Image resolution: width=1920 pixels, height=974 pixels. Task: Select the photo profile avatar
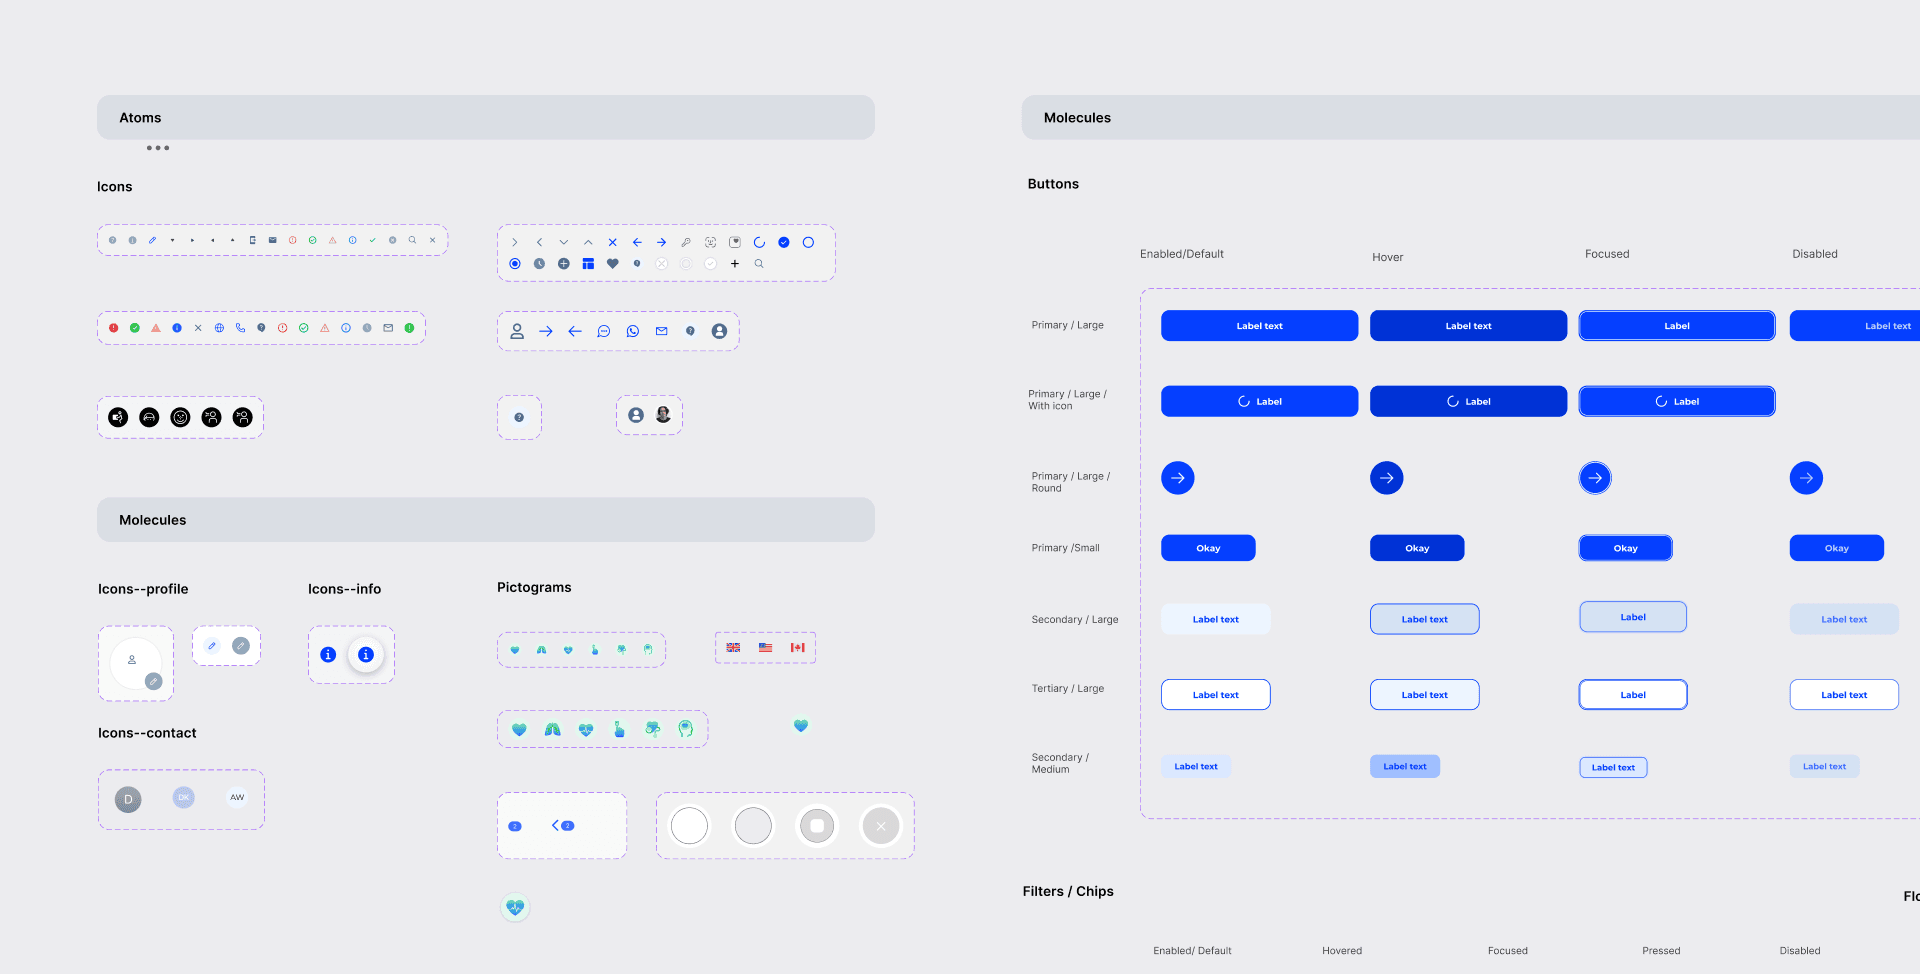pyautogui.click(x=663, y=414)
